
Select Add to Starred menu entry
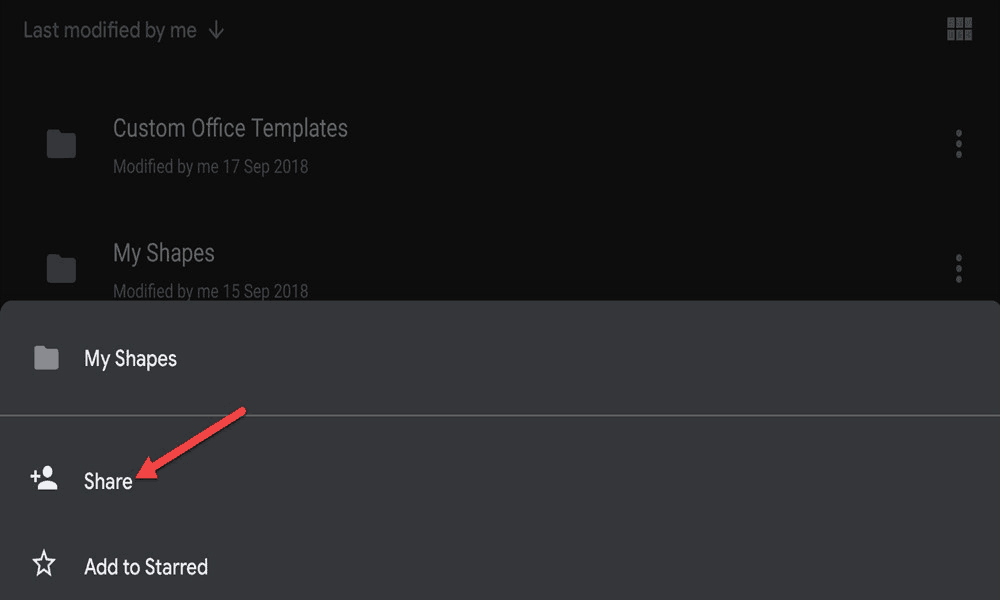146,567
